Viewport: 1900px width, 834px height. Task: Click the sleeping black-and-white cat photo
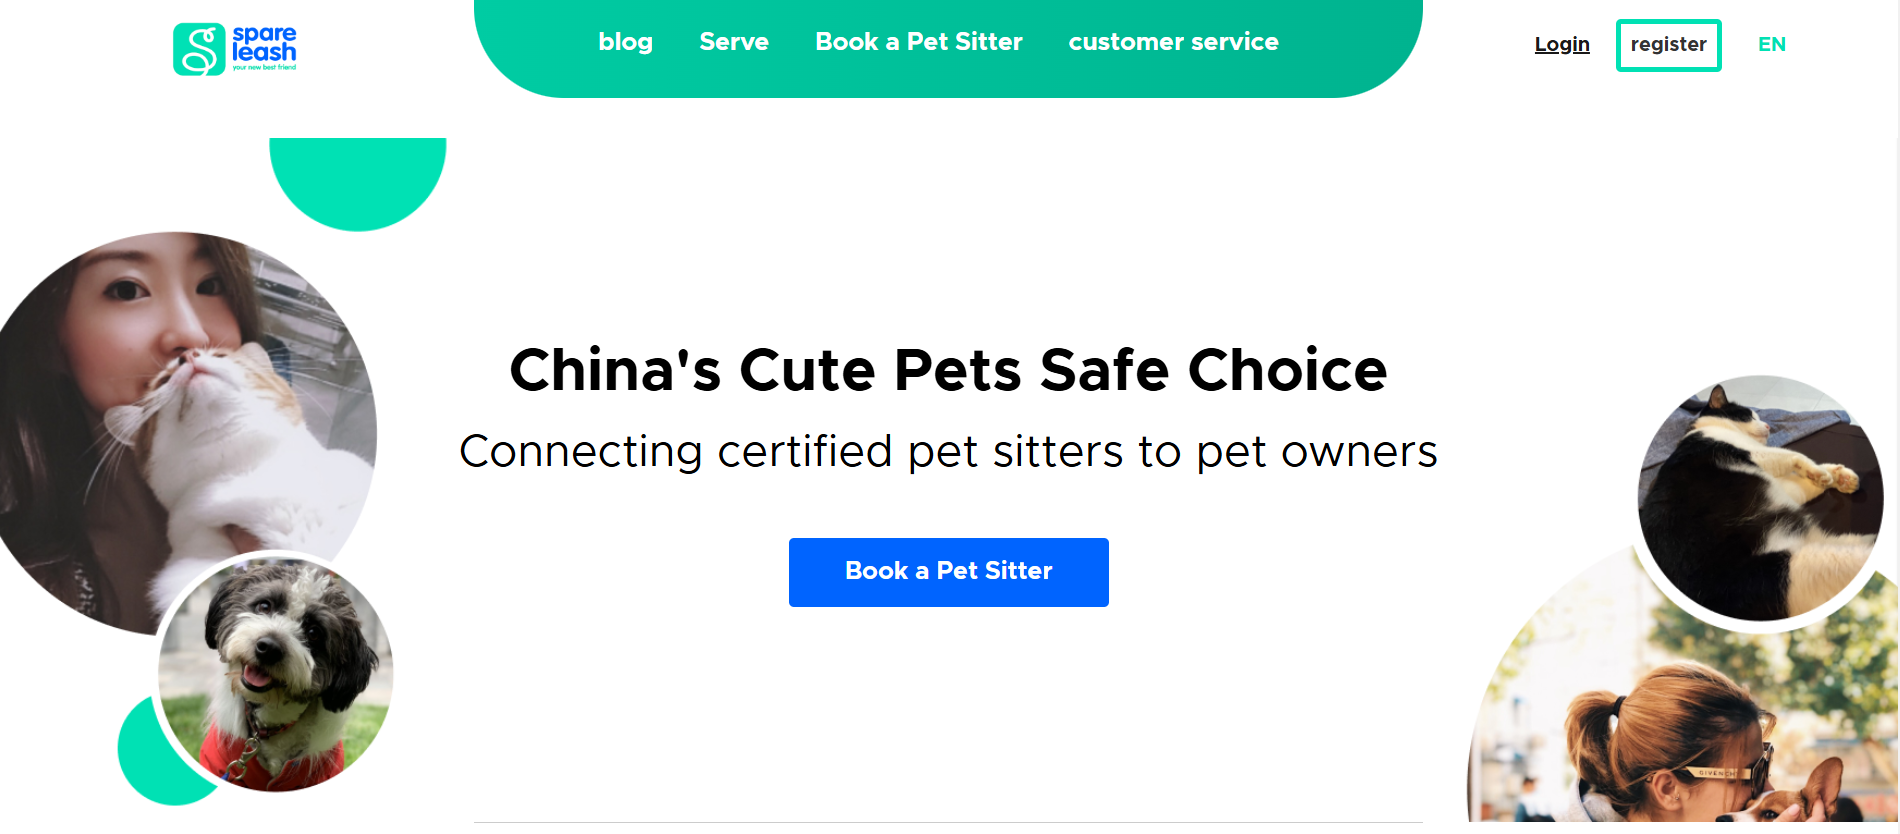click(1760, 497)
